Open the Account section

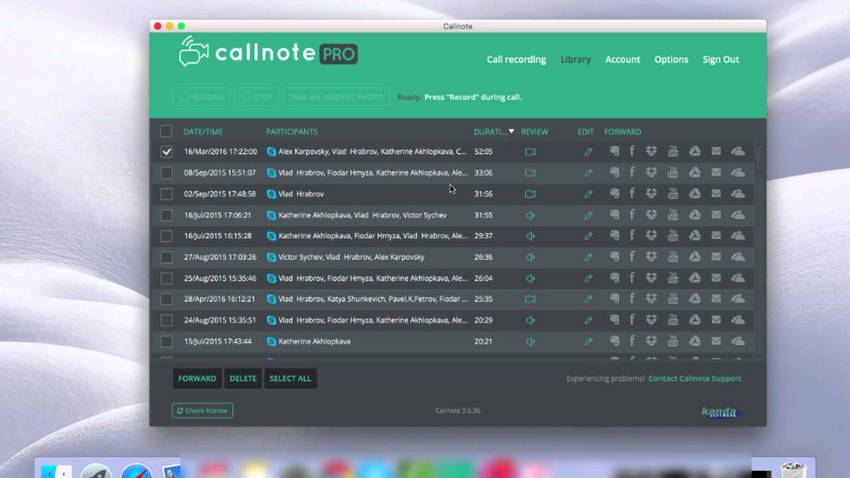click(x=622, y=60)
